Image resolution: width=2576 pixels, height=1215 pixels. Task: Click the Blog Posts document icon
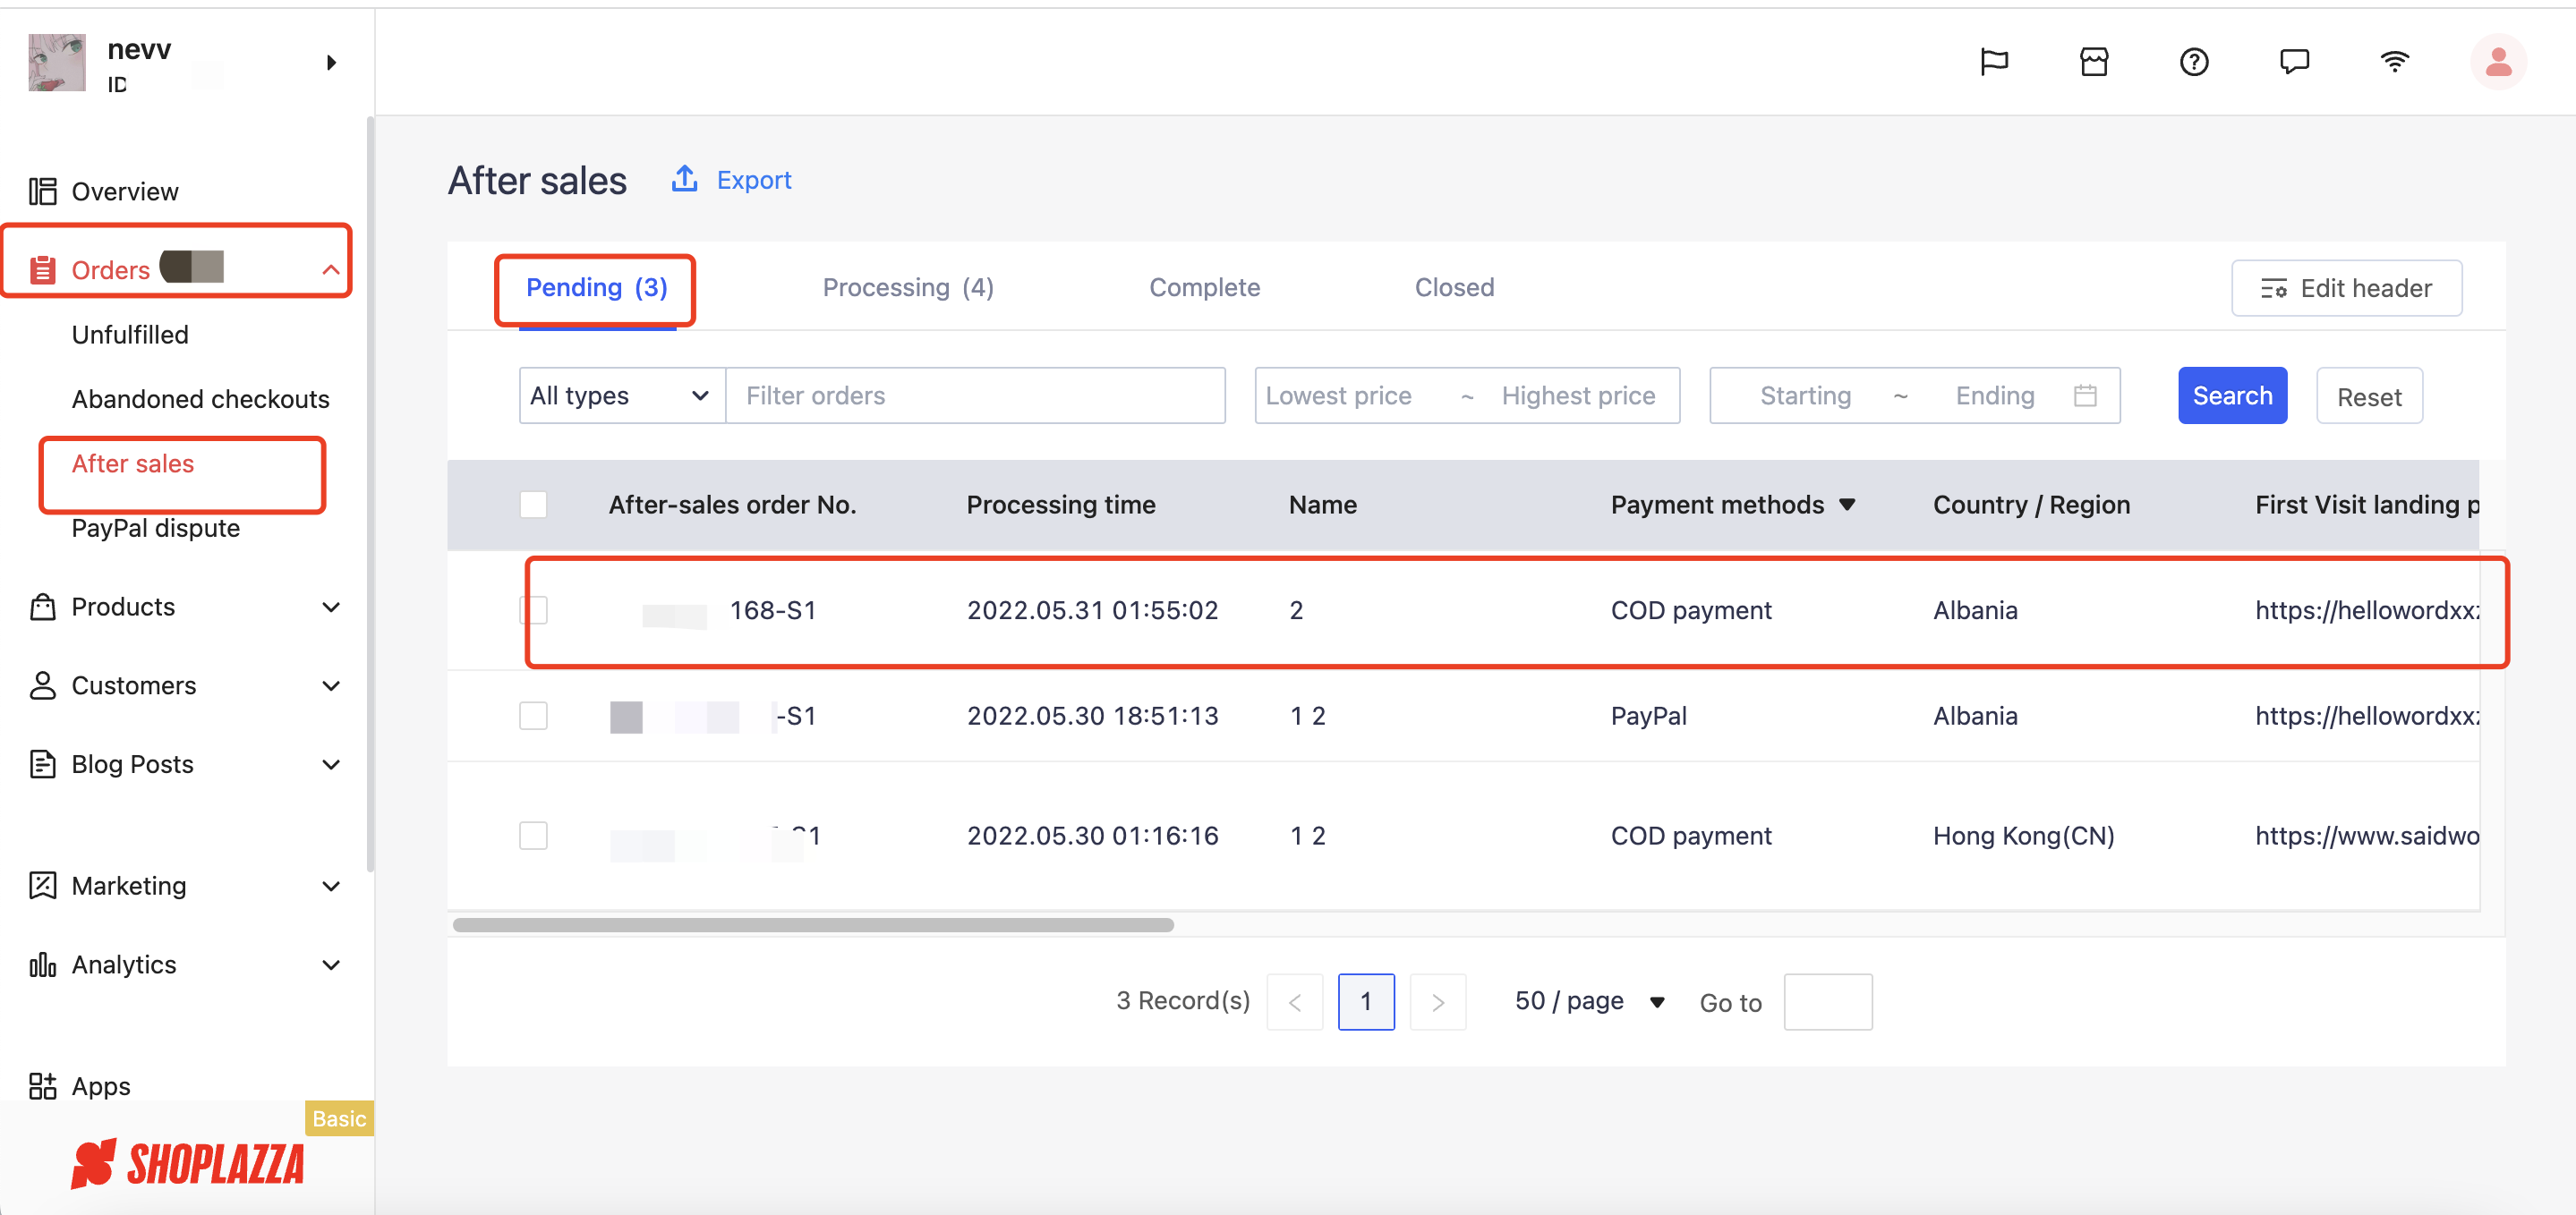click(42, 764)
